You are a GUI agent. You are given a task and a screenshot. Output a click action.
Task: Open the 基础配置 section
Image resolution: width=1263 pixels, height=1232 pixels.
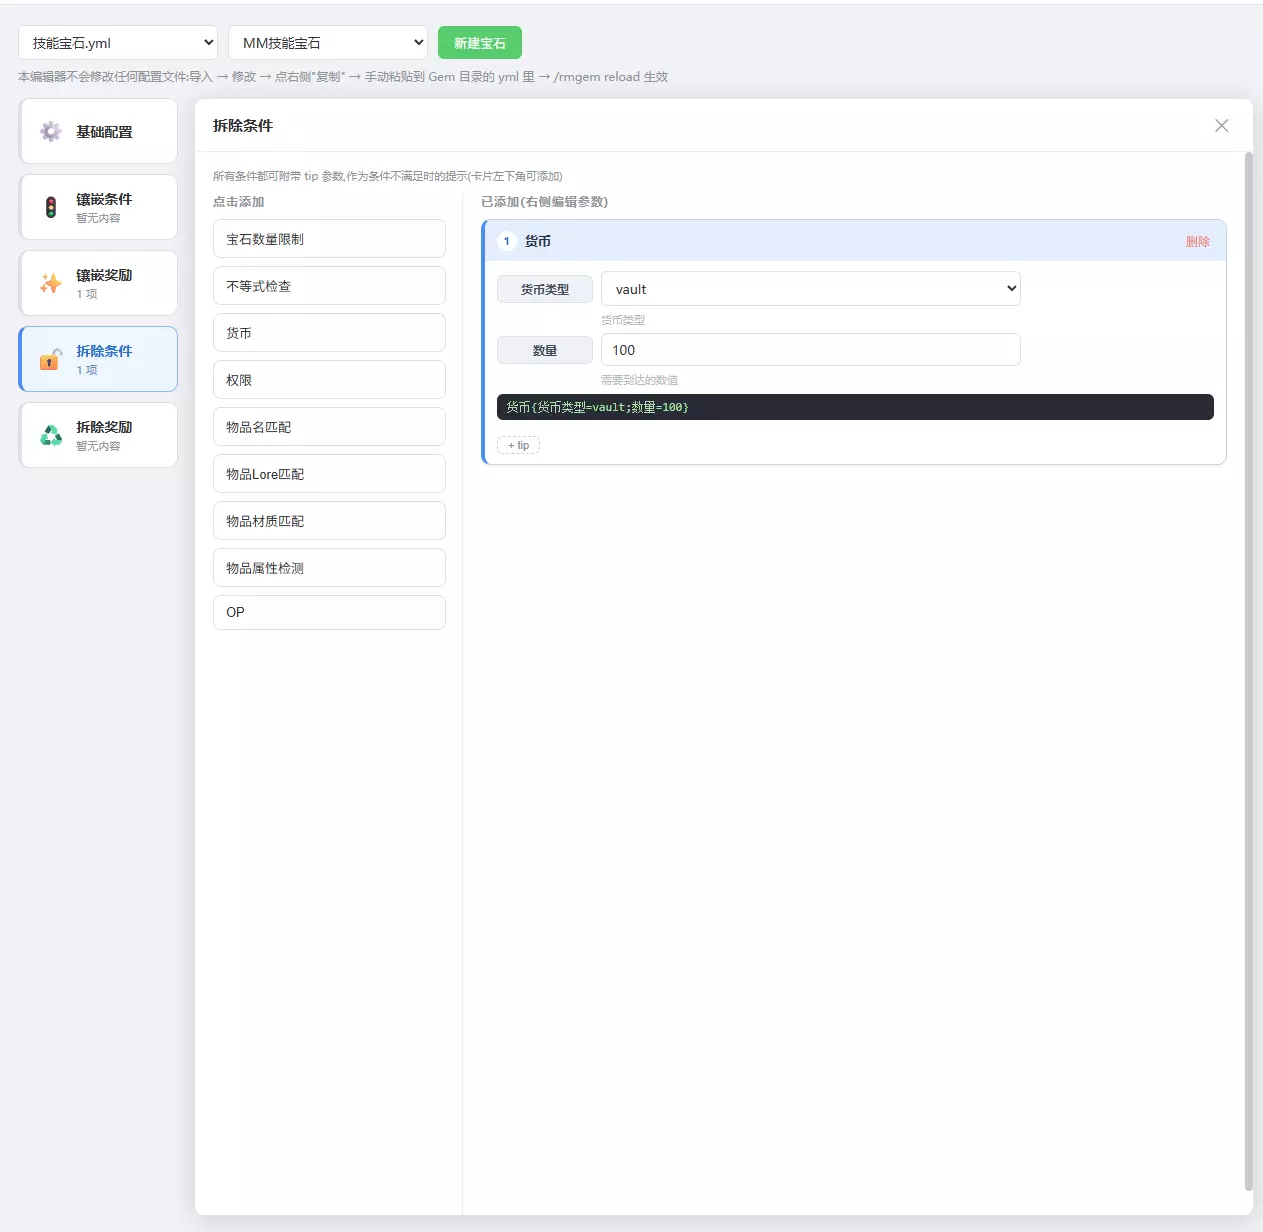click(x=98, y=131)
